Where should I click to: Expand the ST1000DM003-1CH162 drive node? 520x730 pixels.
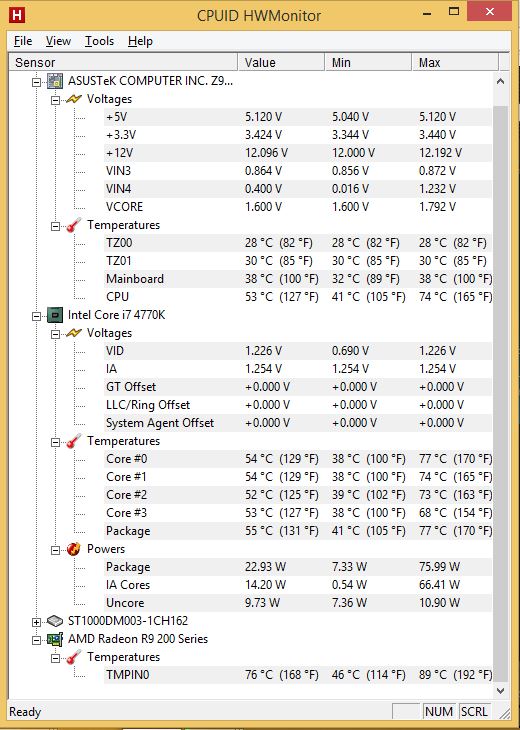pyautogui.click(x=36, y=622)
